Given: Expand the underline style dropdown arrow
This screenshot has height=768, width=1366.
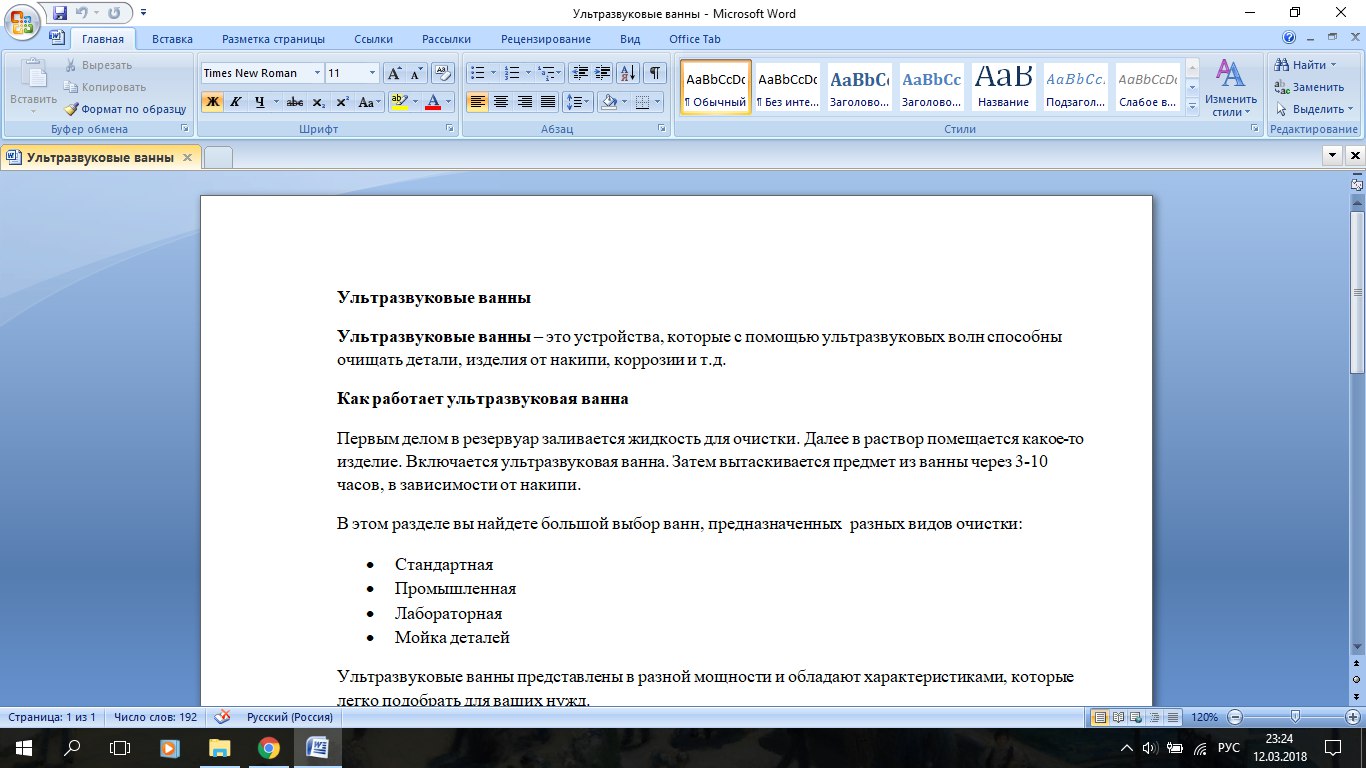Looking at the screenshot, I should point(275,102).
